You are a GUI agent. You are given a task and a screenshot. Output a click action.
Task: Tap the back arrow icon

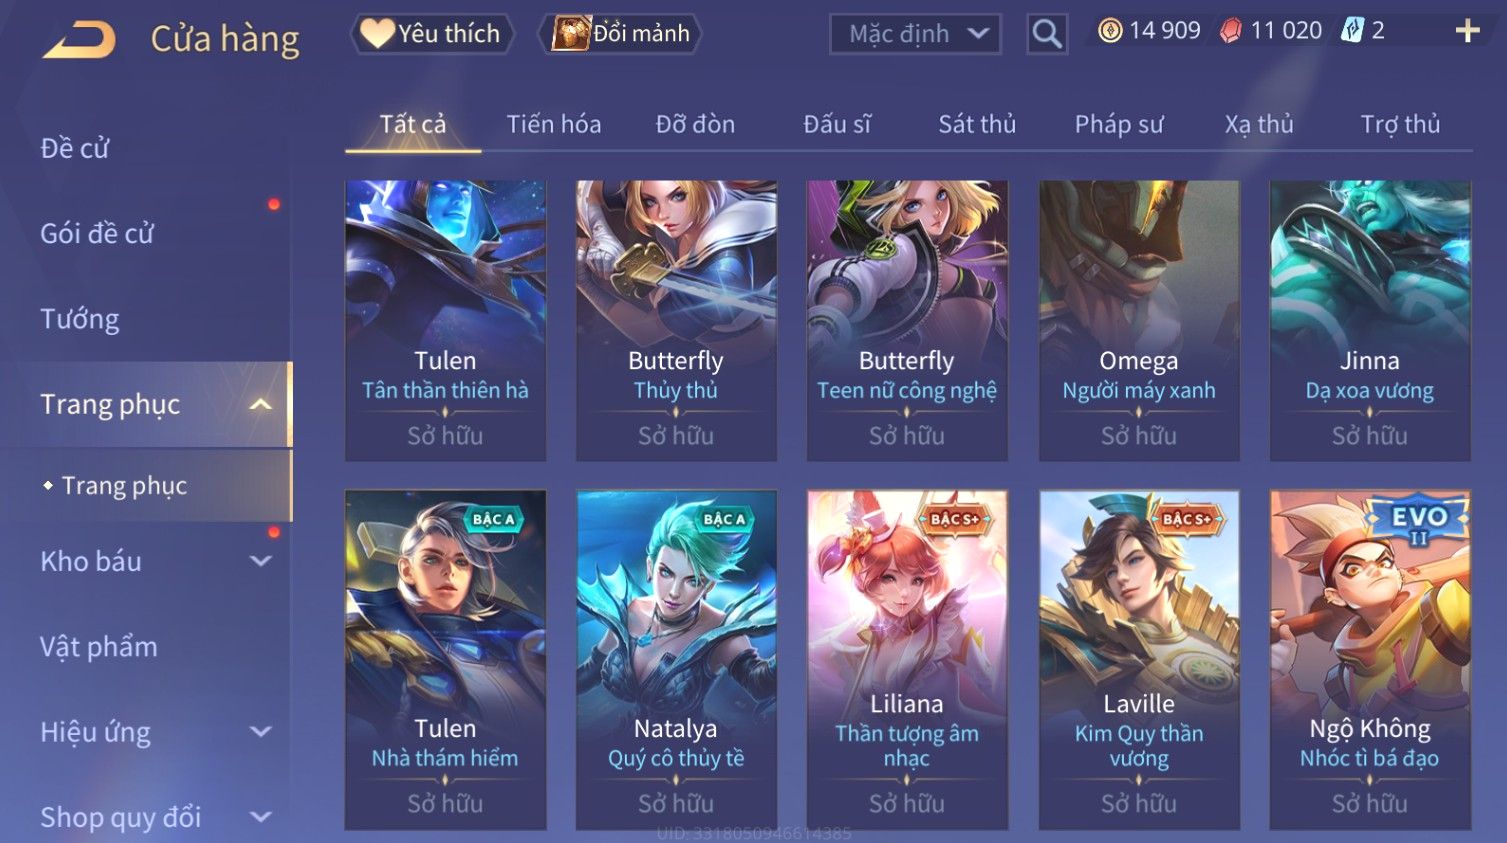(x=80, y=40)
